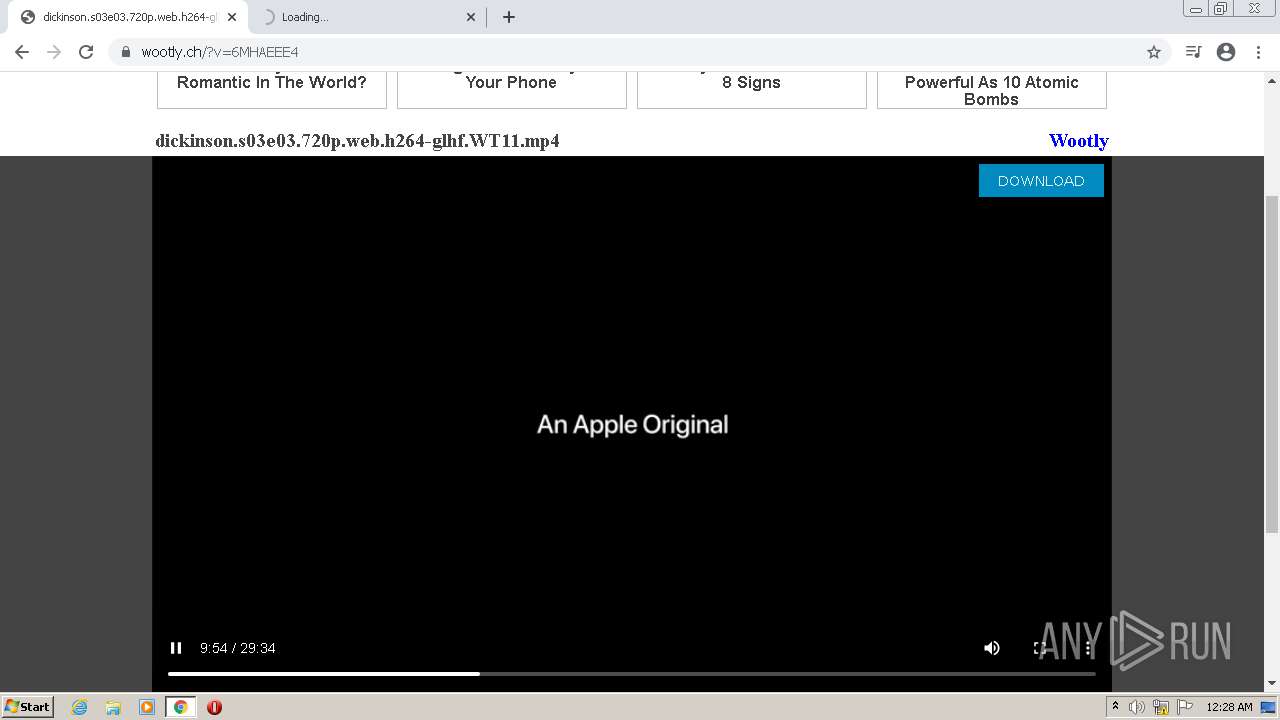Open 'Romantic In The World?' ad card

[x=272, y=89]
